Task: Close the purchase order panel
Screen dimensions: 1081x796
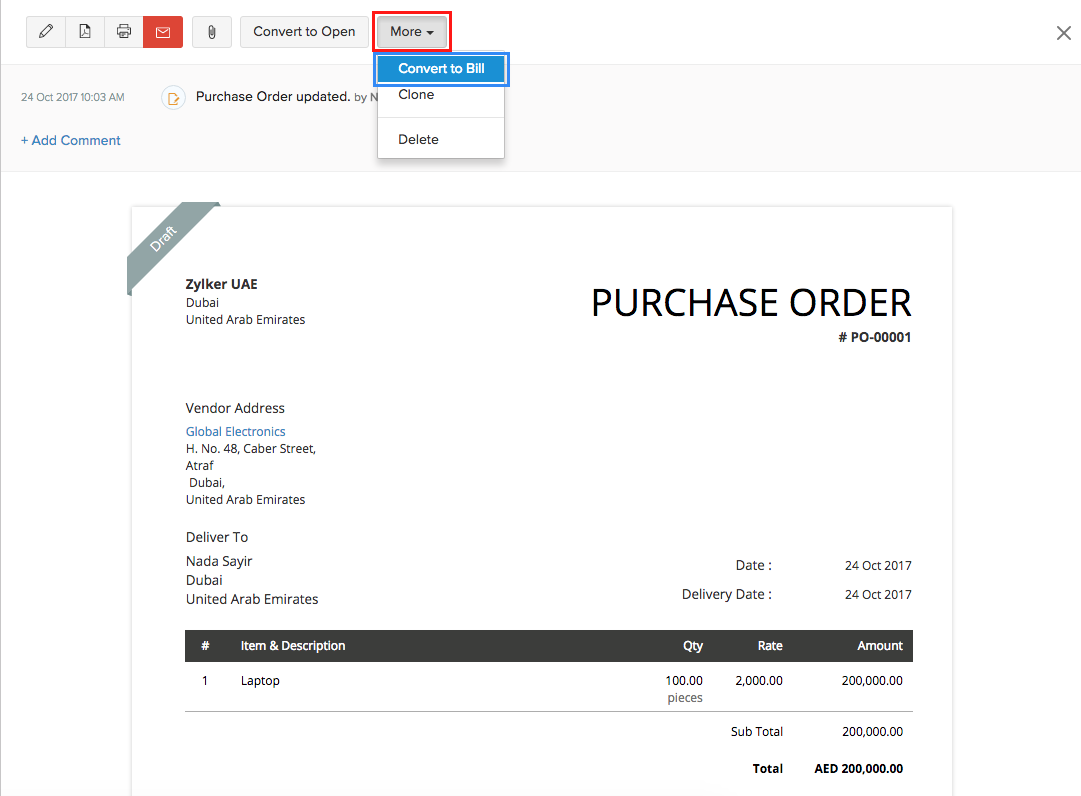Action: coord(1064,33)
